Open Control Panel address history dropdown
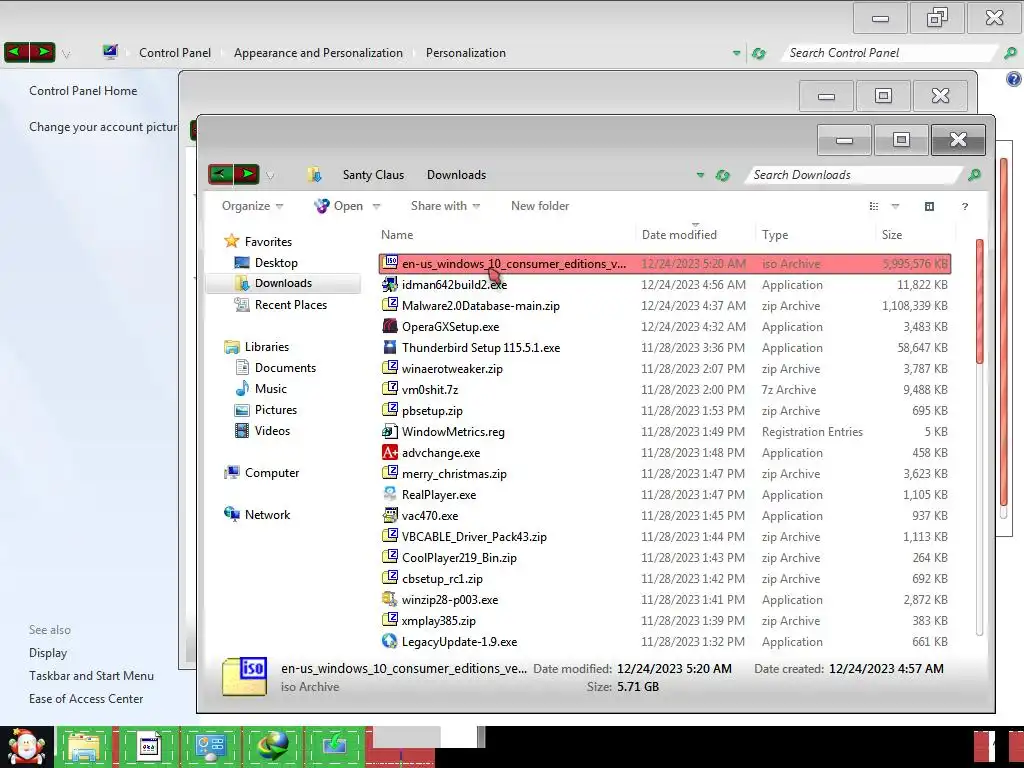 coord(737,54)
